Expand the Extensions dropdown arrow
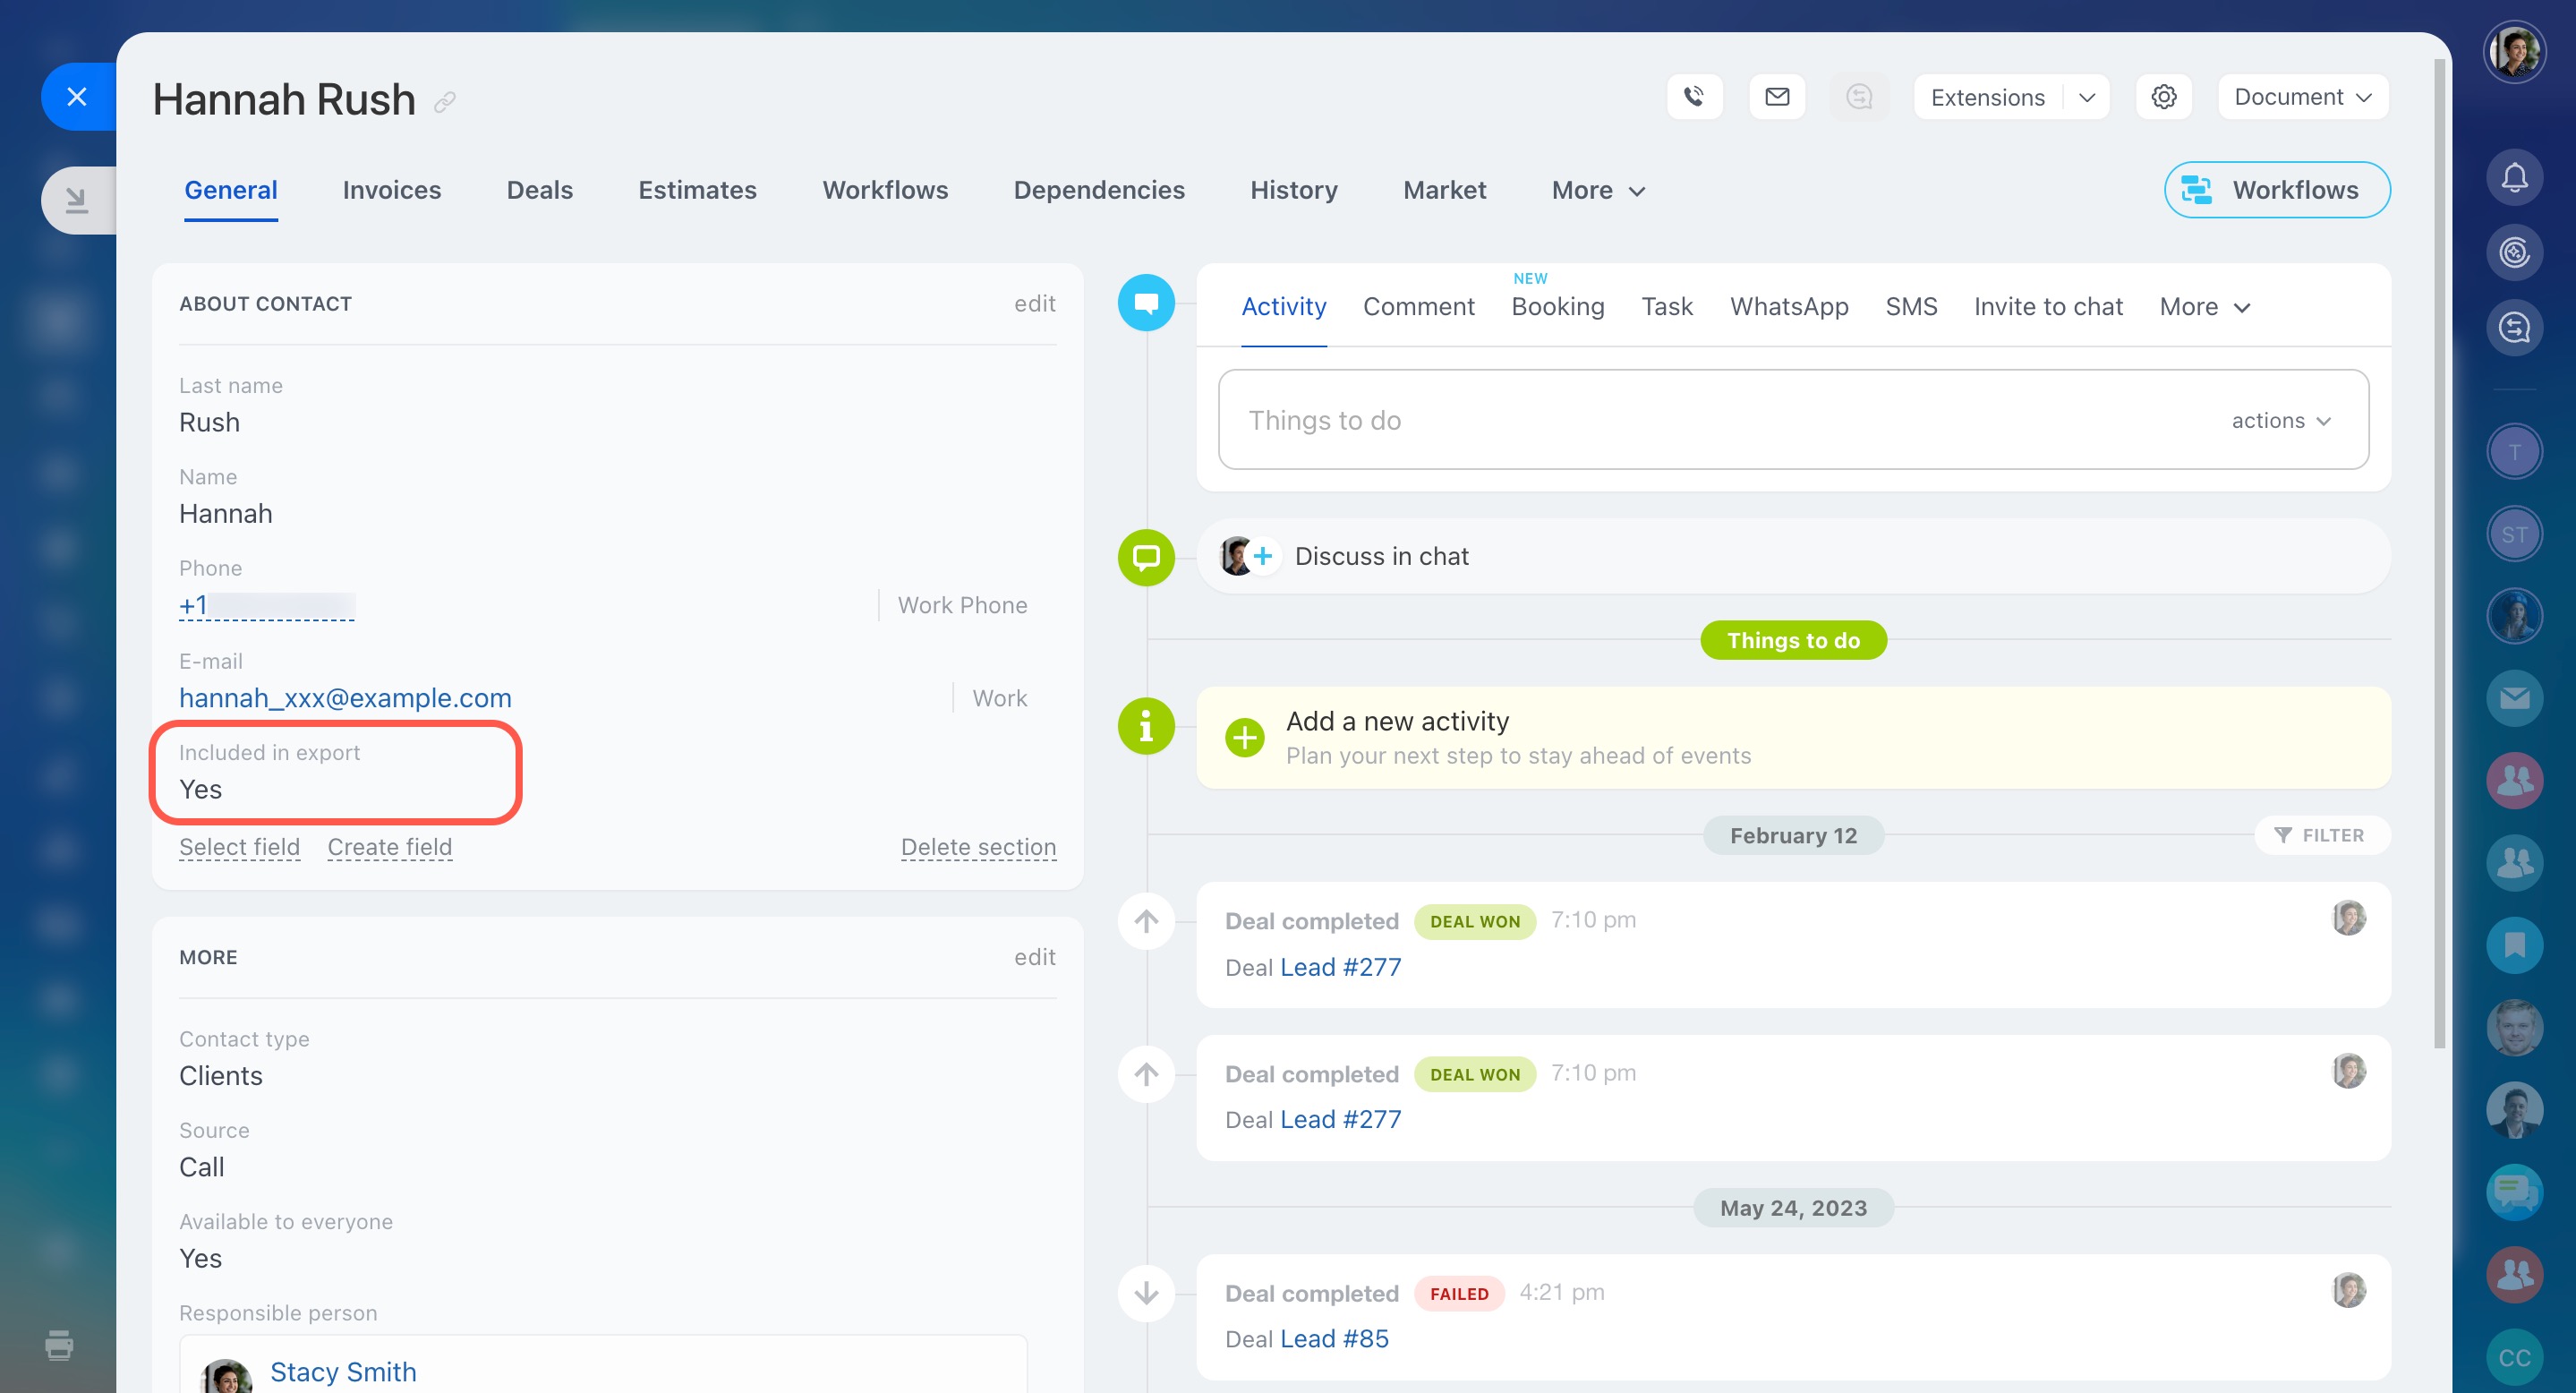This screenshot has height=1393, width=2576. tap(2087, 97)
